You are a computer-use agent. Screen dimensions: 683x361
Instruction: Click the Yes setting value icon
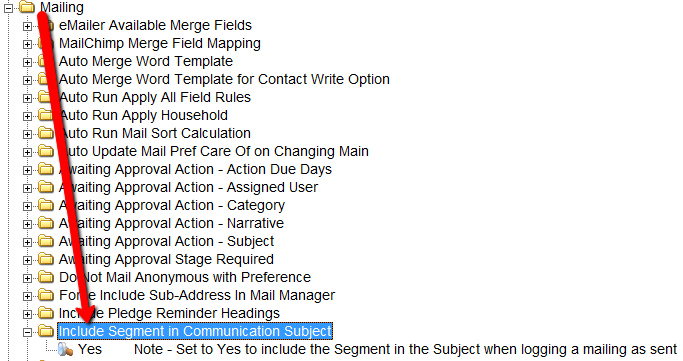tap(65, 349)
